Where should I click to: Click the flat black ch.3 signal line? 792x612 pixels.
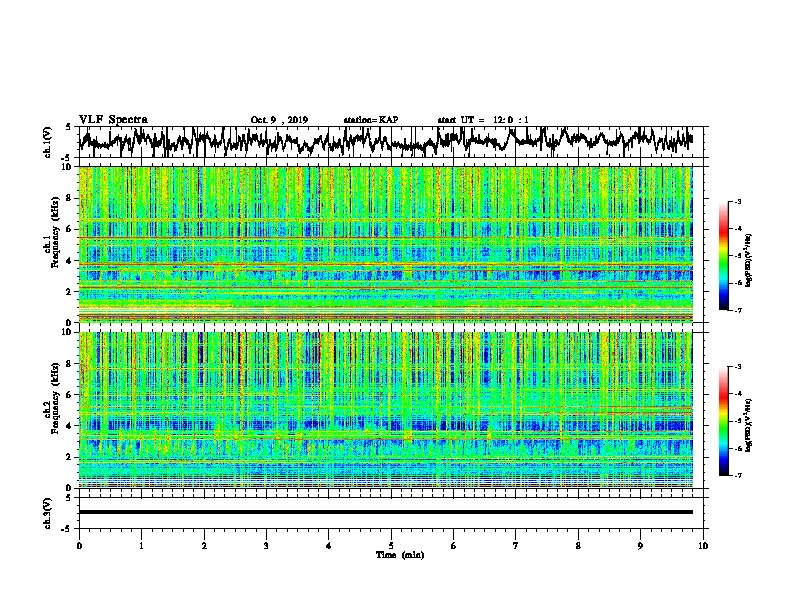click(x=385, y=512)
